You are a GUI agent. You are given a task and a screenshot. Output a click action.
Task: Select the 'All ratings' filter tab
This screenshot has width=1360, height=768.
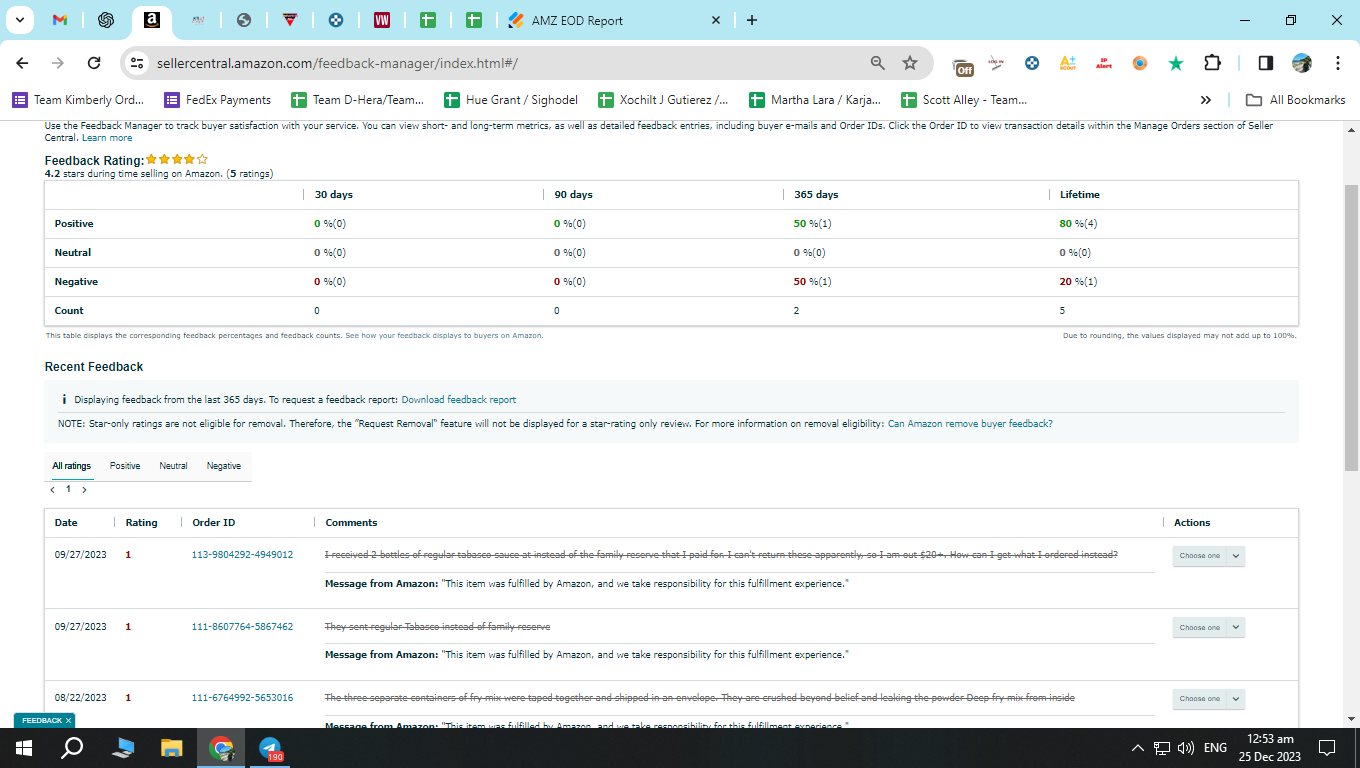point(72,466)
